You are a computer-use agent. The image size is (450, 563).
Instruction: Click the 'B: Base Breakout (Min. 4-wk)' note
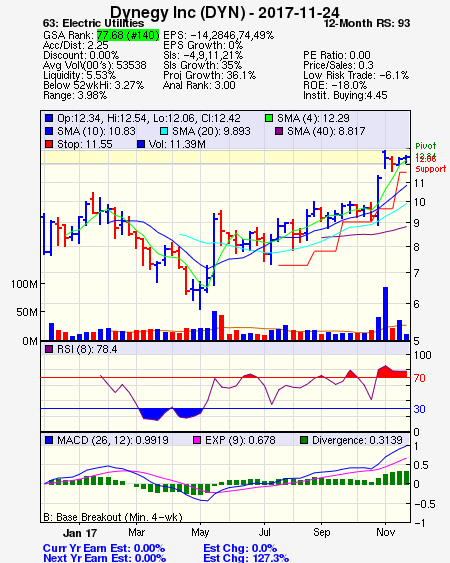point(113,517)
